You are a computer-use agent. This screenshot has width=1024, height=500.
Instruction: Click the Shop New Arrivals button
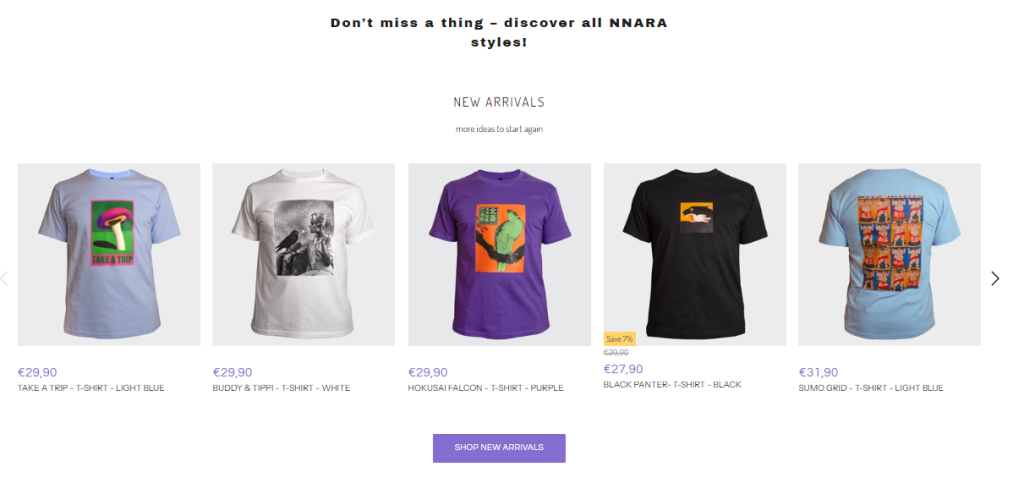[499, 448]
